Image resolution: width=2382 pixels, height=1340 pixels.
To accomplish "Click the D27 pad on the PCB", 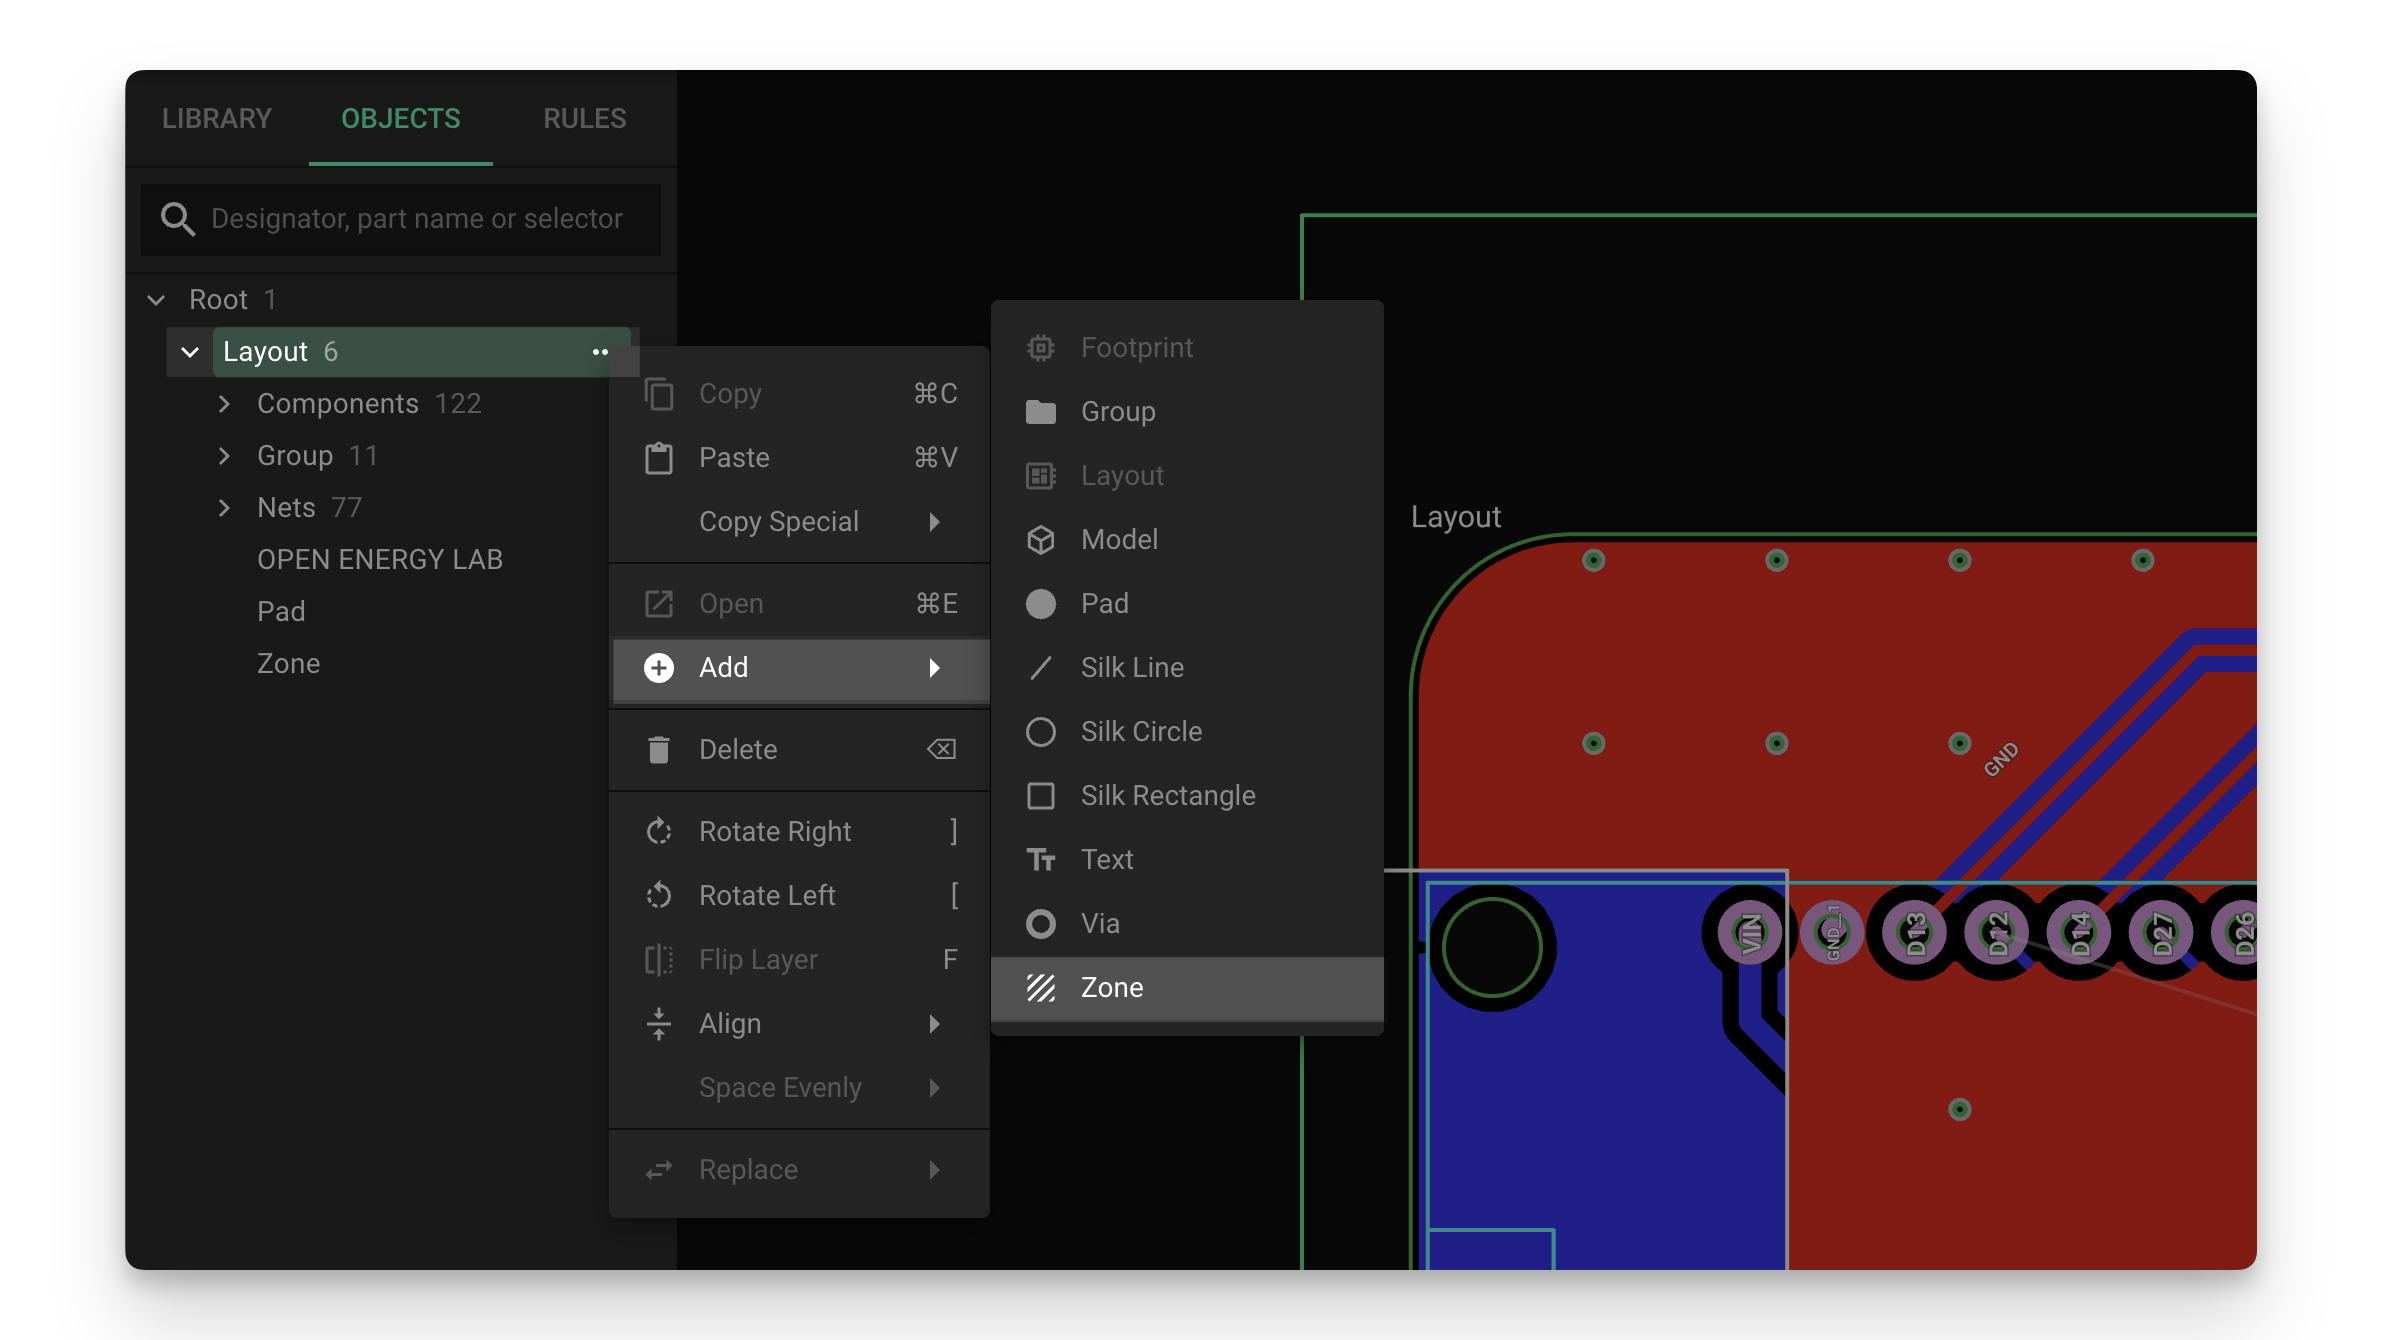I will tap(2161, 934).
